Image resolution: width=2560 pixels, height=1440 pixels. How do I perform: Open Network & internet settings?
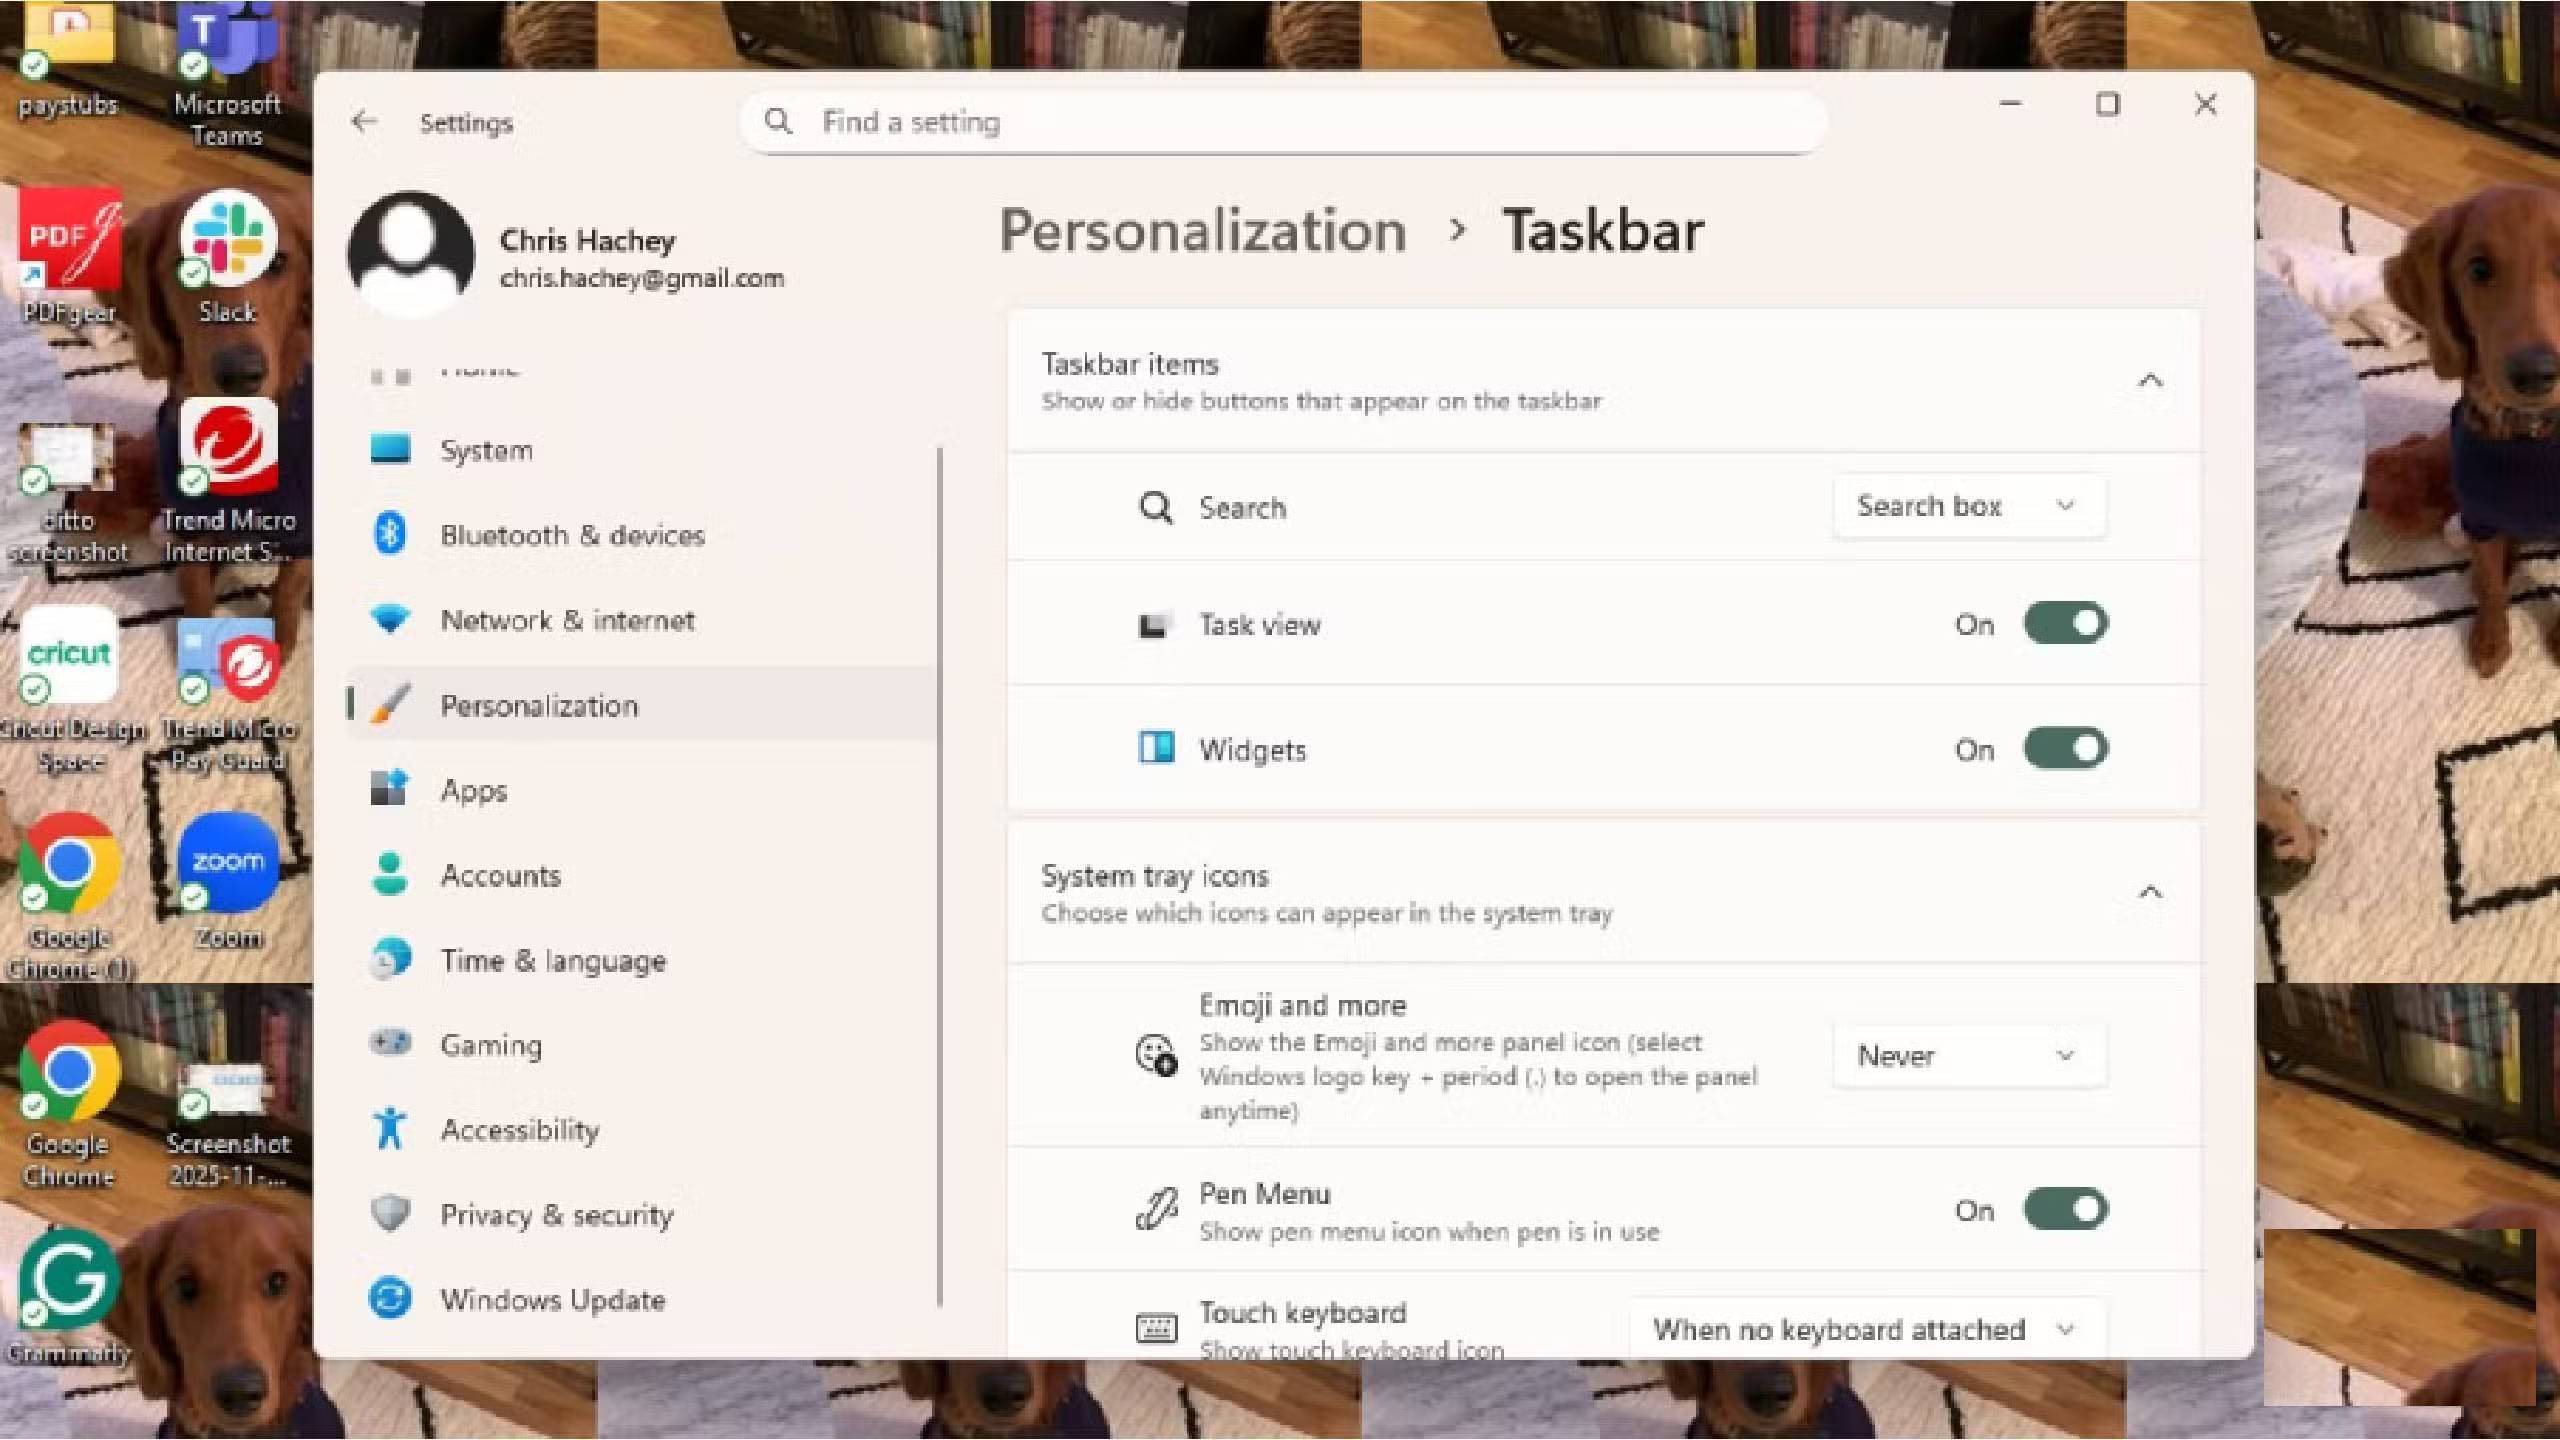pyautogui.click(x=566, y=620)
